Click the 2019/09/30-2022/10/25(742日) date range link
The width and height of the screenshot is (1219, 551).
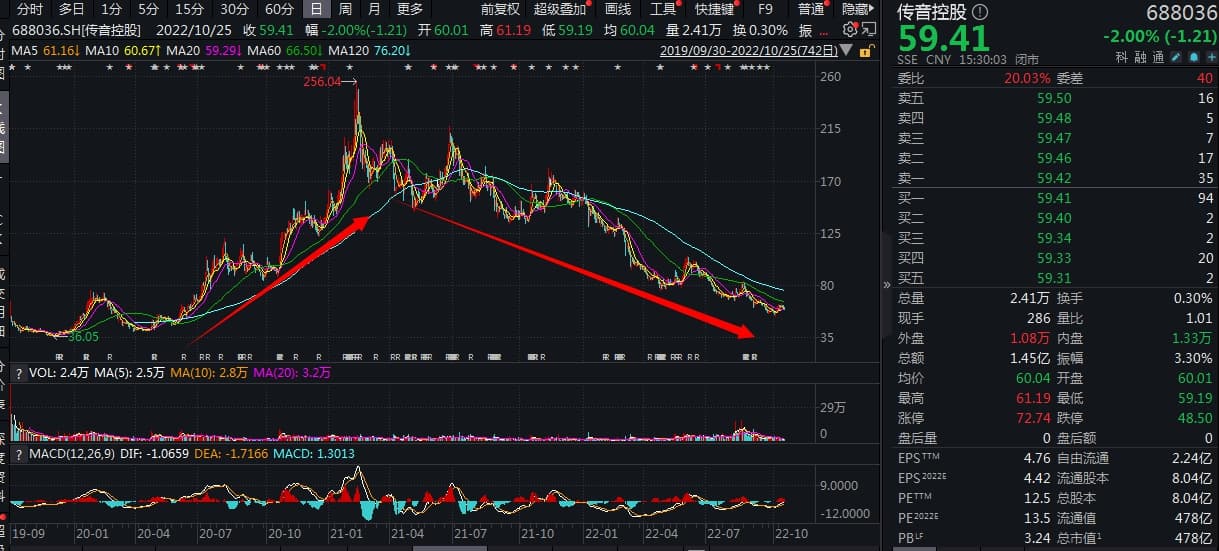[x=750, y=49]
